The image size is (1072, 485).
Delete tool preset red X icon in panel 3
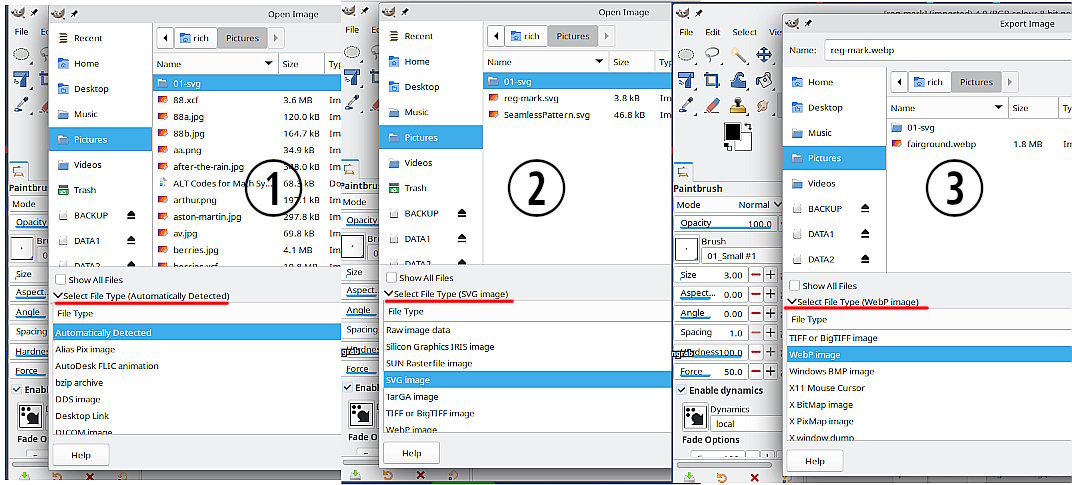pyautogui.click(x=754, y=477)
